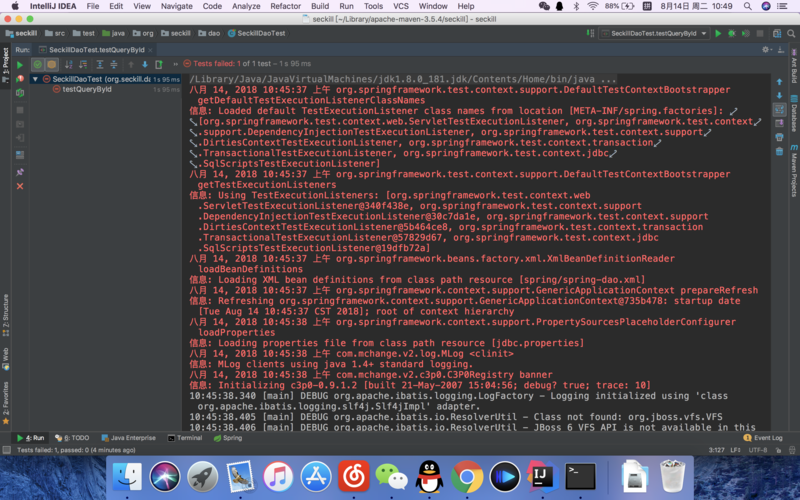Click the Run tool window button in the bottom bar
This screenshot has height=500, width=800.
point(30,438)
